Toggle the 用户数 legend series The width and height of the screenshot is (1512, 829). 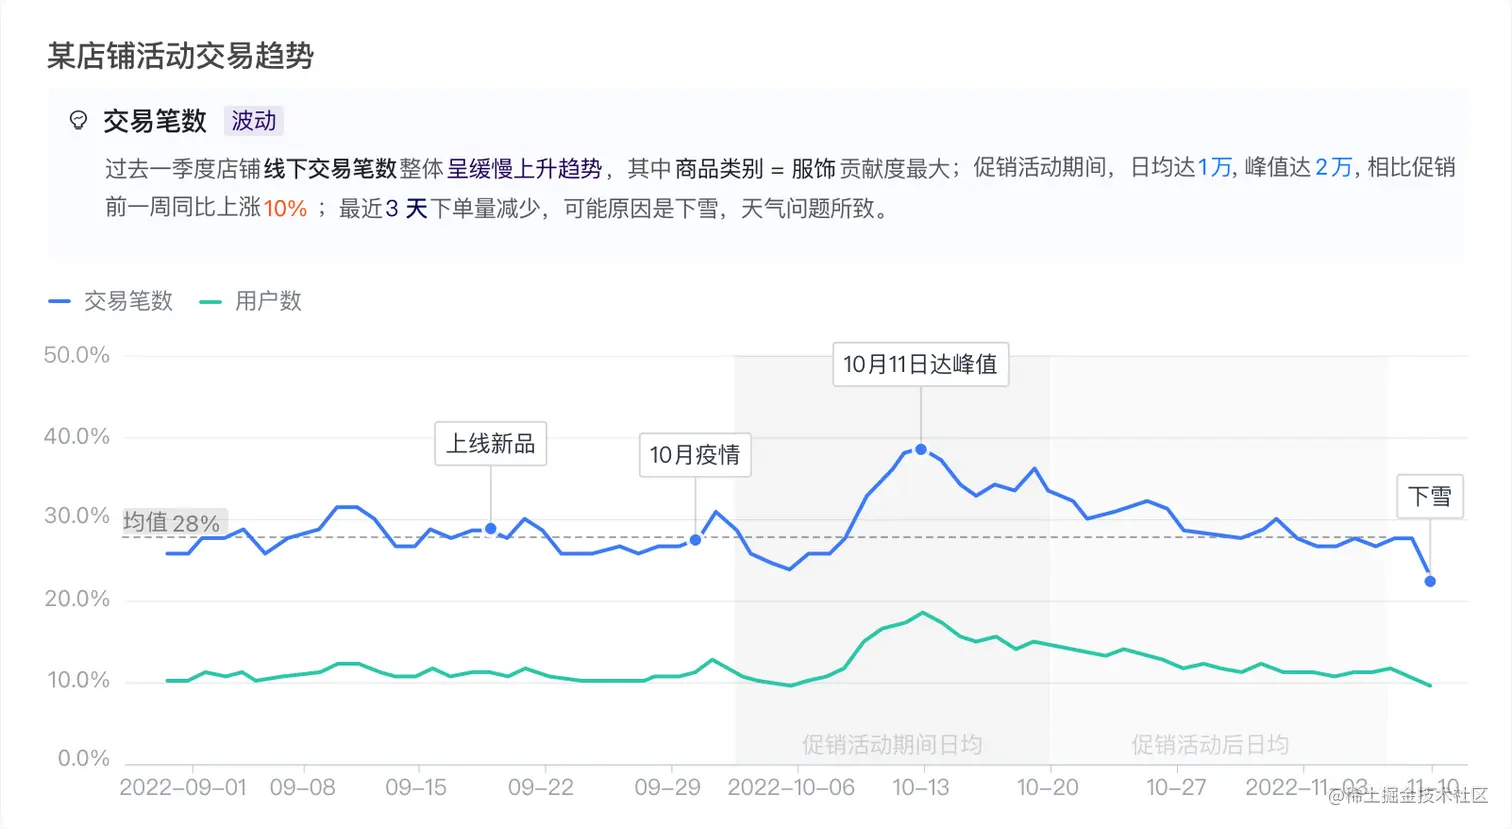tap(250, 301)
